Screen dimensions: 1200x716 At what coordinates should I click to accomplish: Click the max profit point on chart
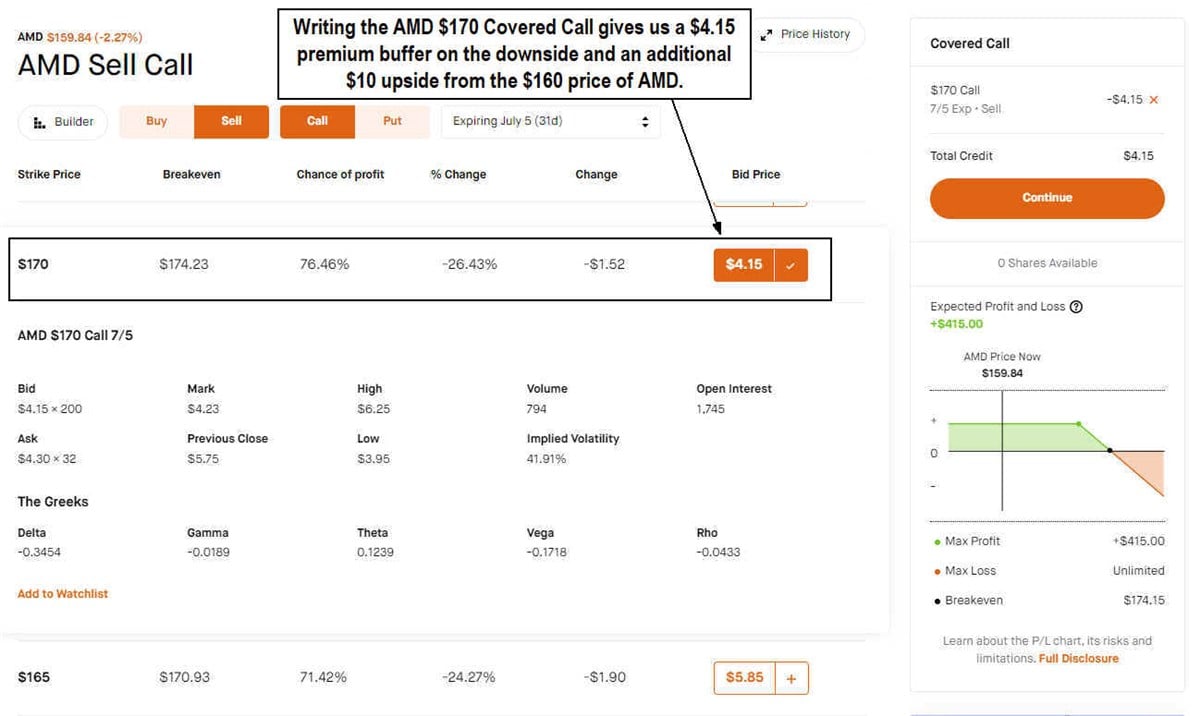pos(1078,424)
